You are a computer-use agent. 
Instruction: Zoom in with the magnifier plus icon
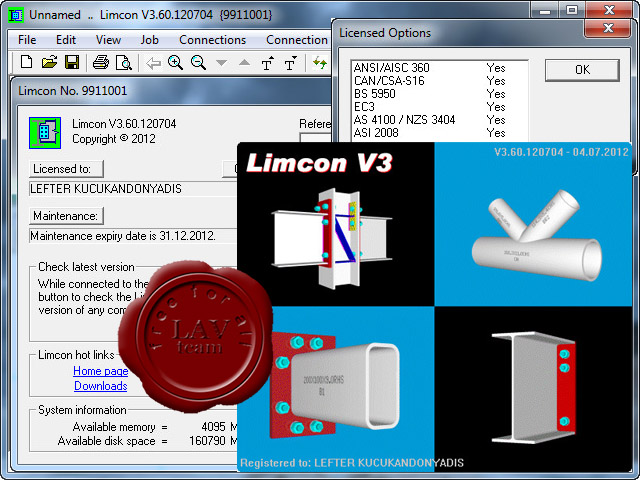pyautogui.click(x=176, y=62)
